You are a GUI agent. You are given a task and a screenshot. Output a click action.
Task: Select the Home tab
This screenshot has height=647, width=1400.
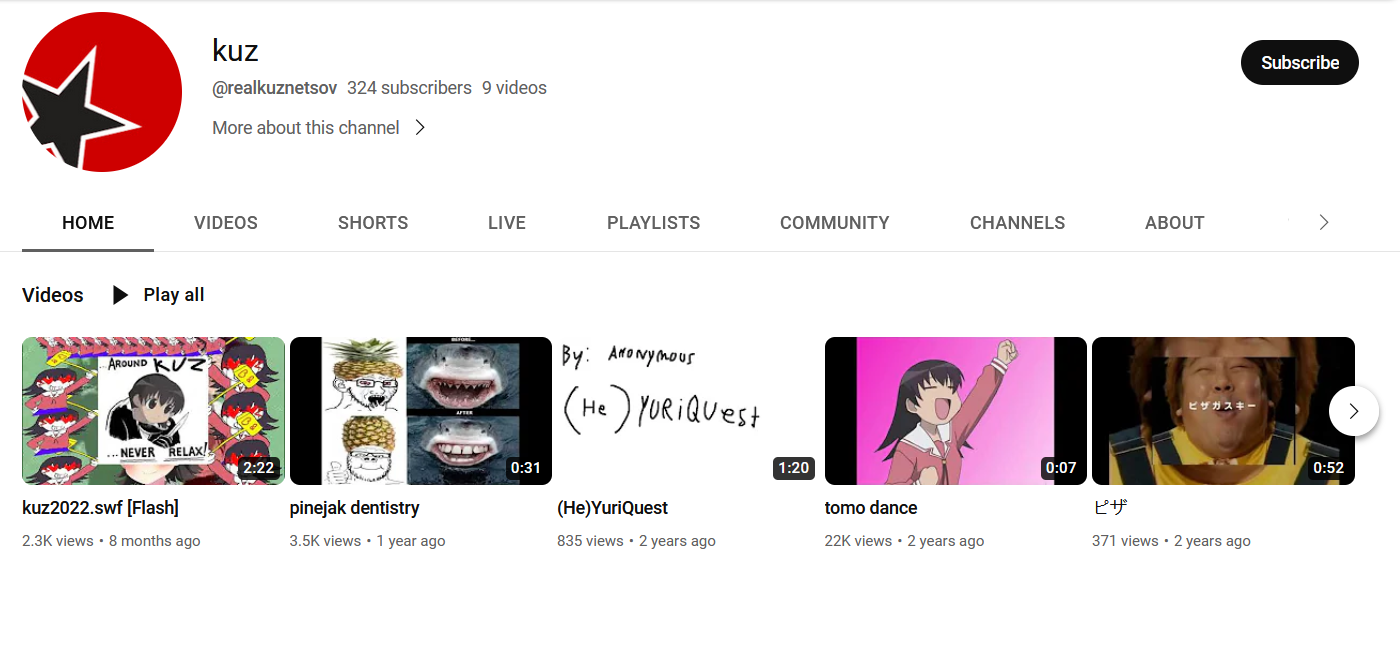[x=88, y=223]
